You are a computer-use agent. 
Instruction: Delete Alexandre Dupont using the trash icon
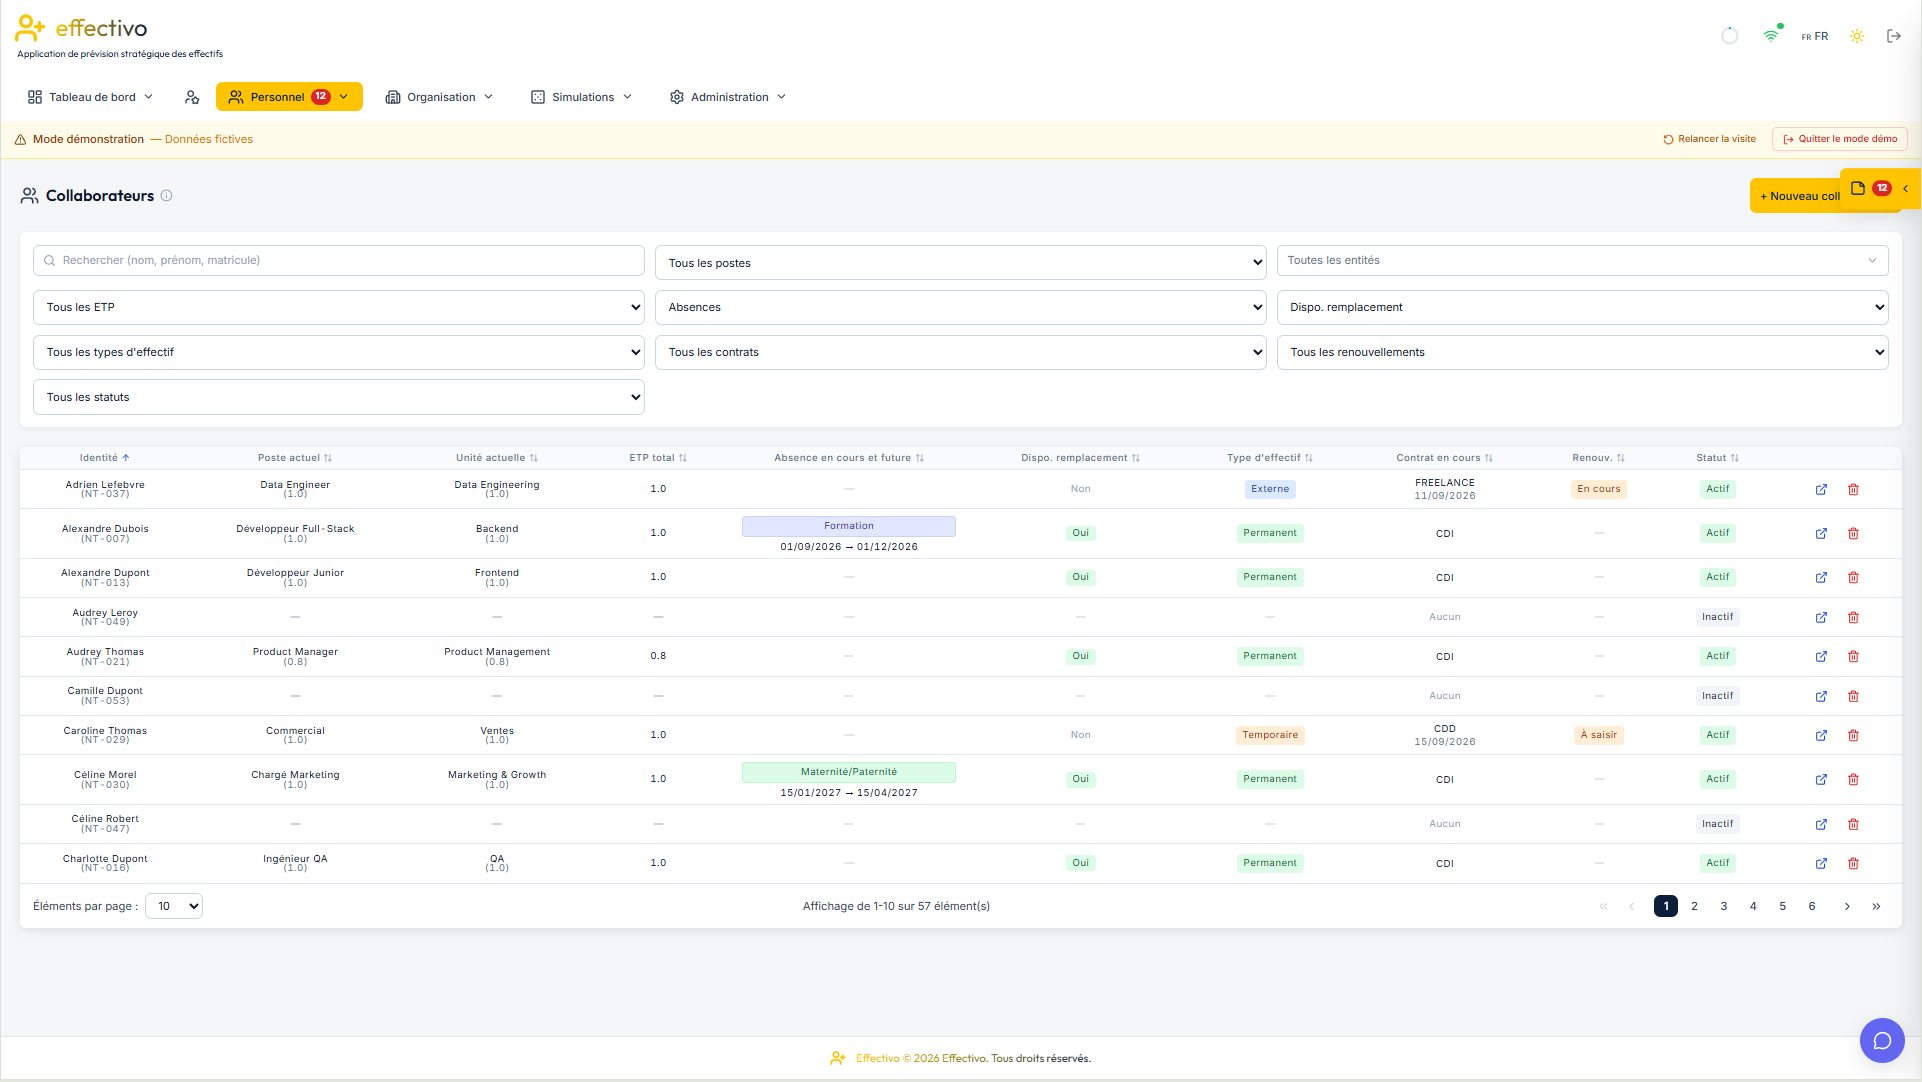[x=1853, y=577]
